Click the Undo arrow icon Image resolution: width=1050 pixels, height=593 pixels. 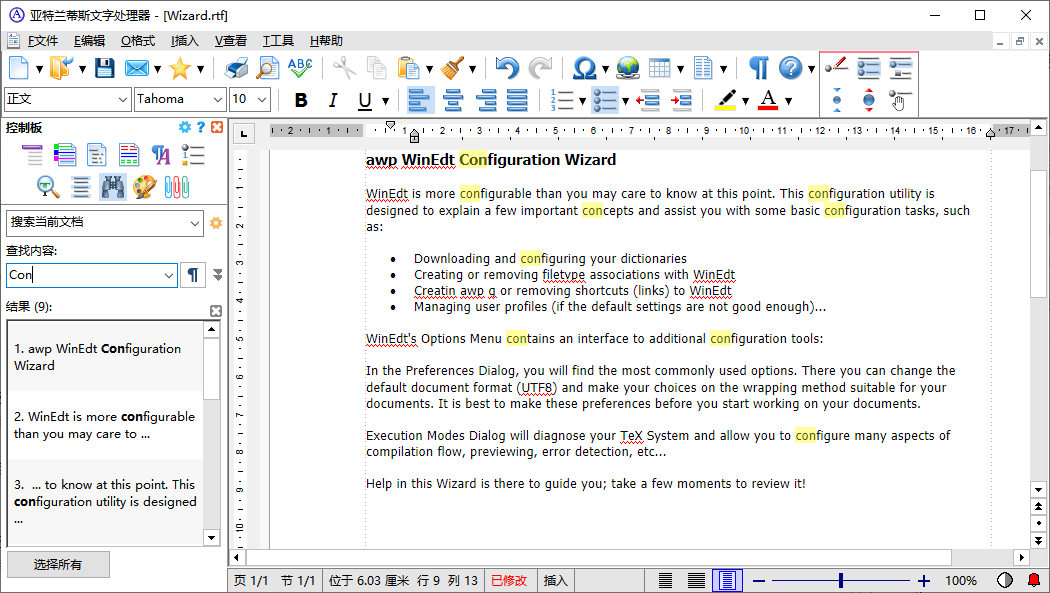(507, 68)
